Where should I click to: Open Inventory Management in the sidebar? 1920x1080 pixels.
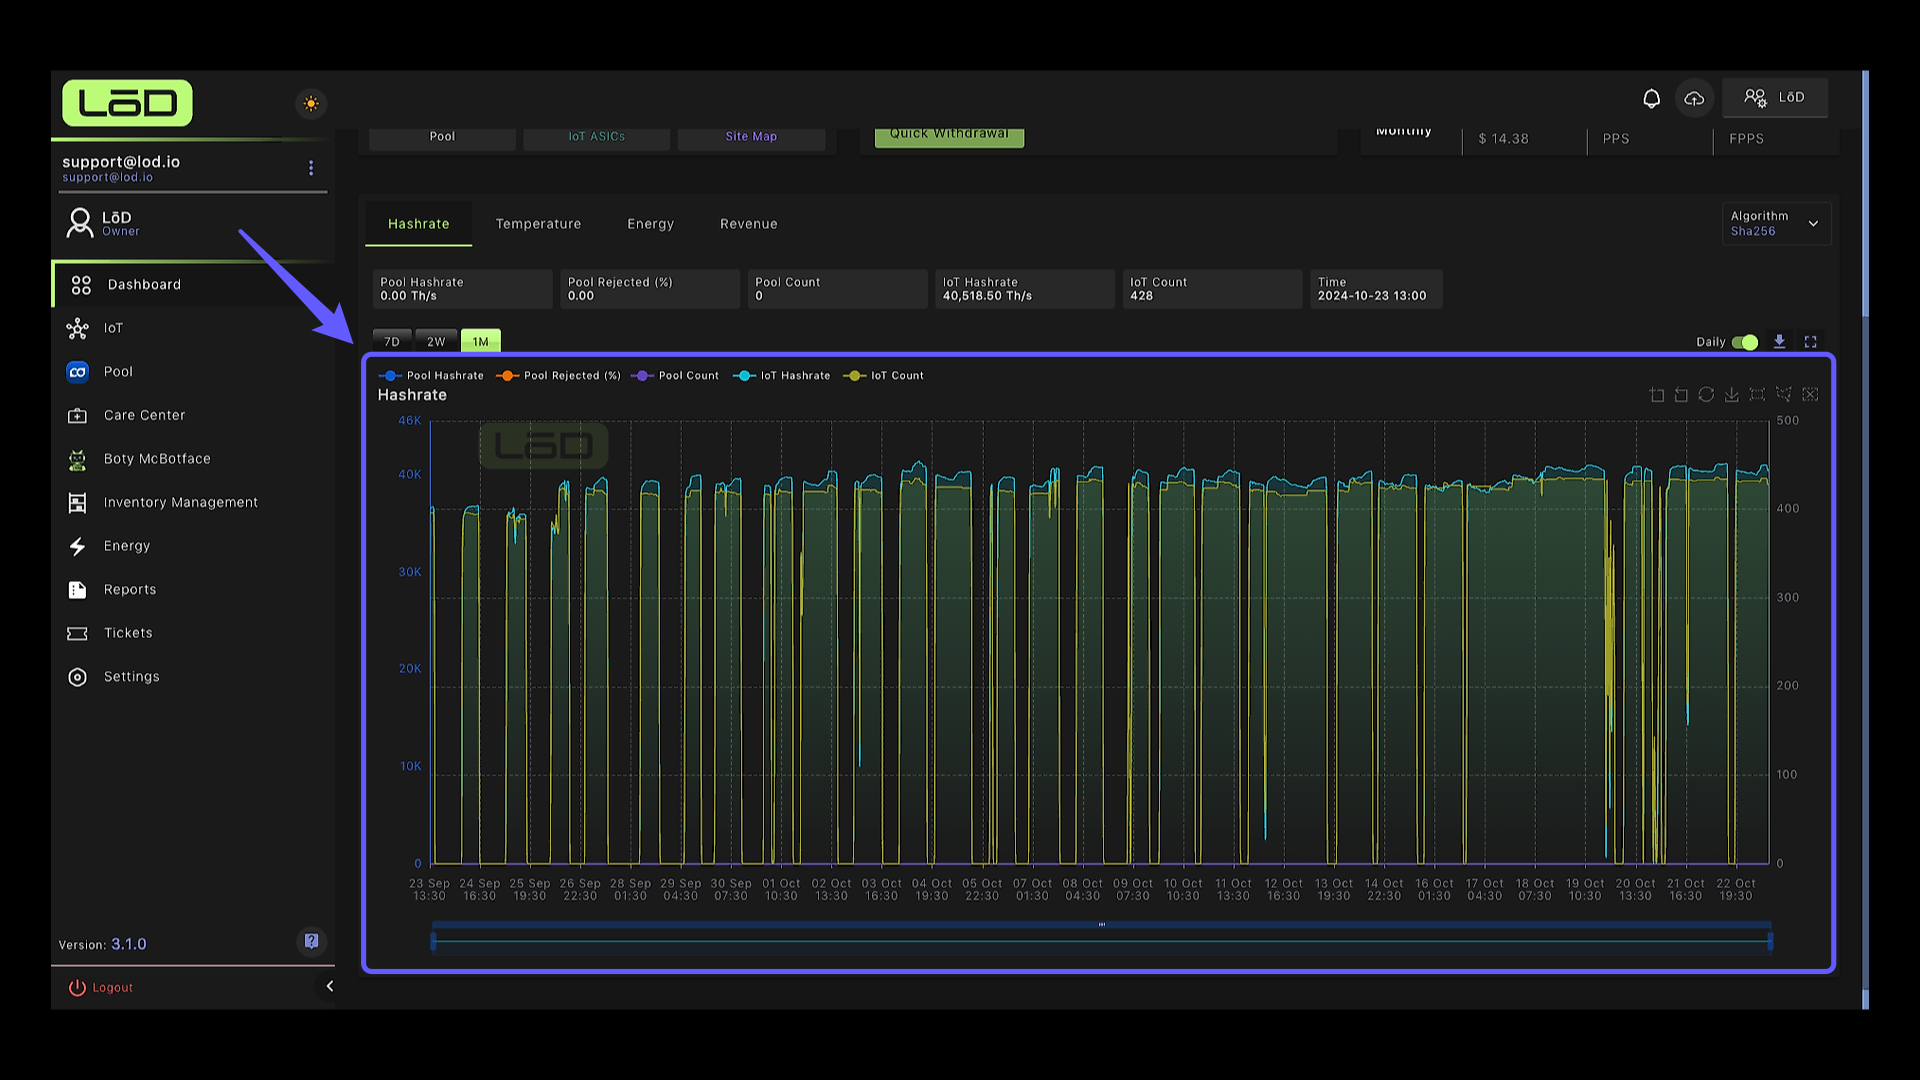click(x=193, y=503)
